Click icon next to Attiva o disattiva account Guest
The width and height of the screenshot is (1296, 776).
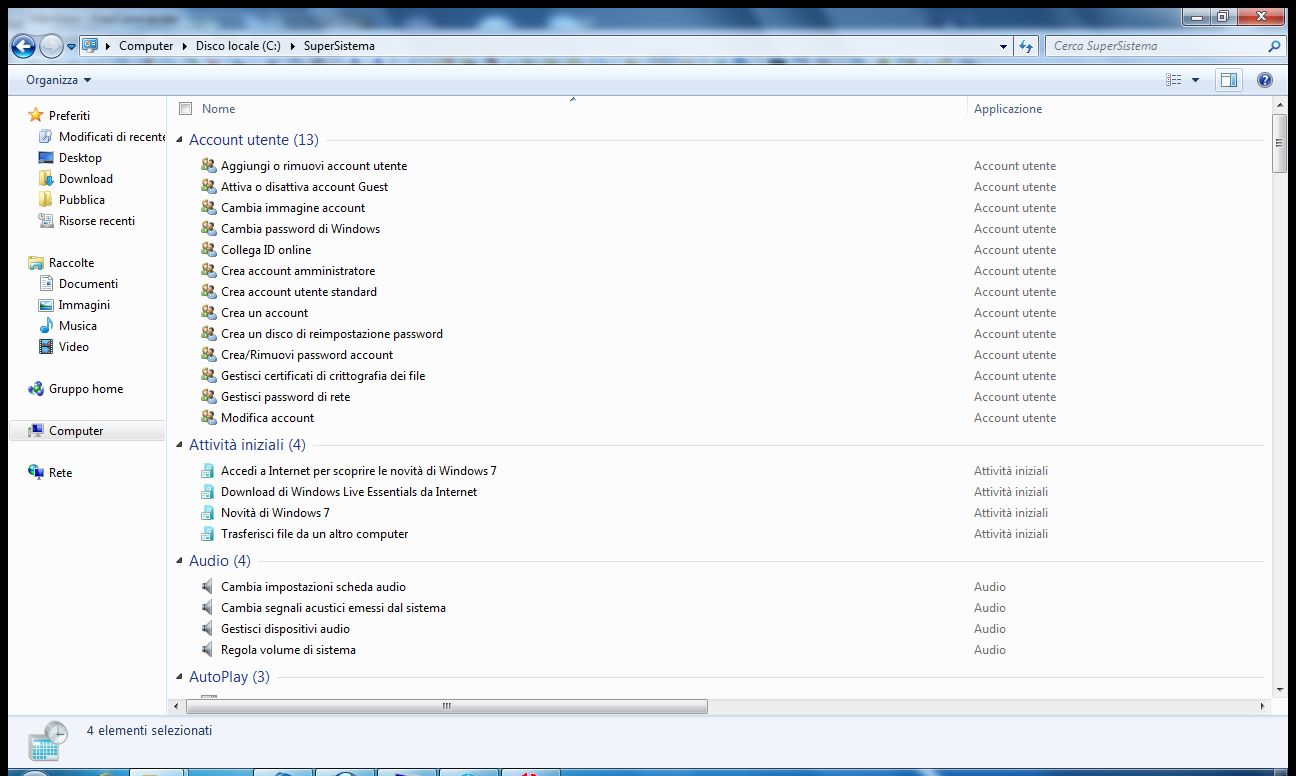point(208,187)
